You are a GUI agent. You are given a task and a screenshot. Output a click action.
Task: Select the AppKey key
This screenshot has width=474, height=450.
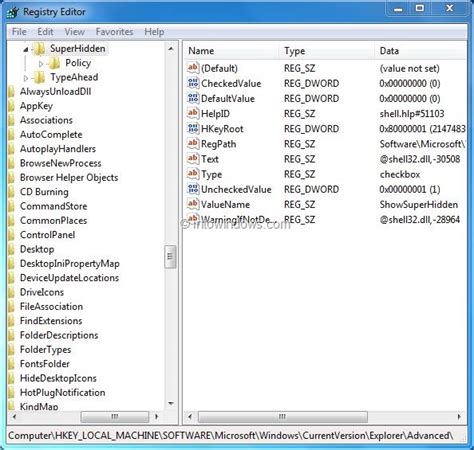tap(36, 106)
